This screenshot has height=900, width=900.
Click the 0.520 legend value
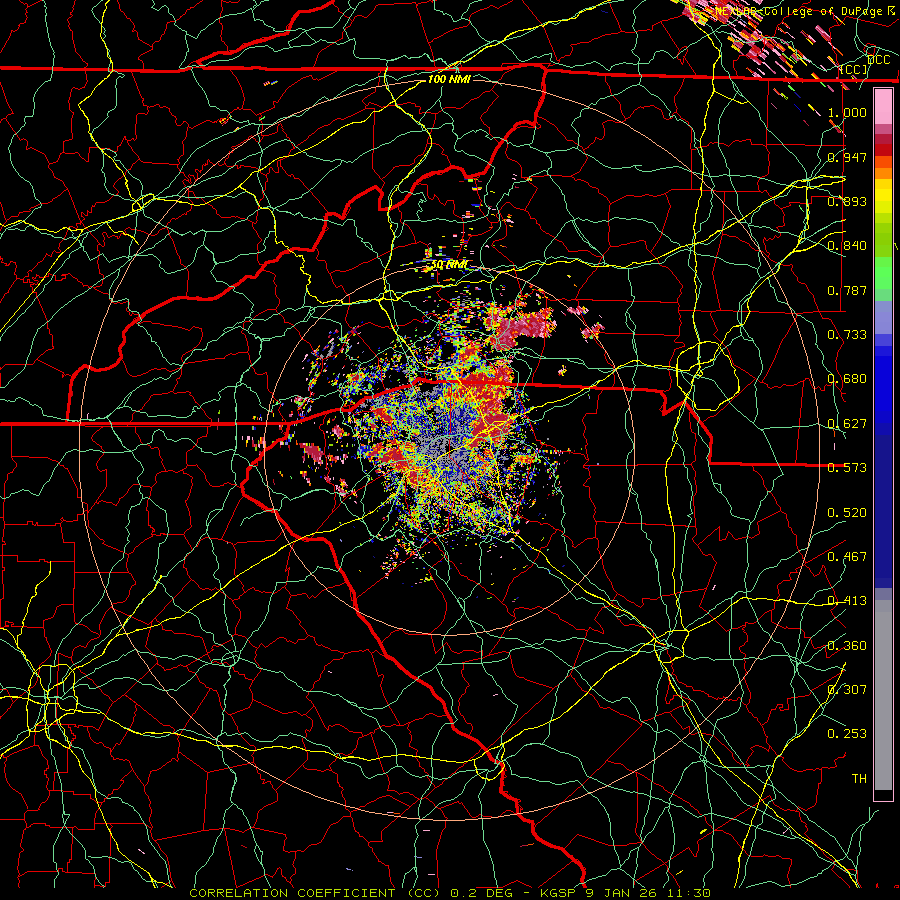coord(847,513)
